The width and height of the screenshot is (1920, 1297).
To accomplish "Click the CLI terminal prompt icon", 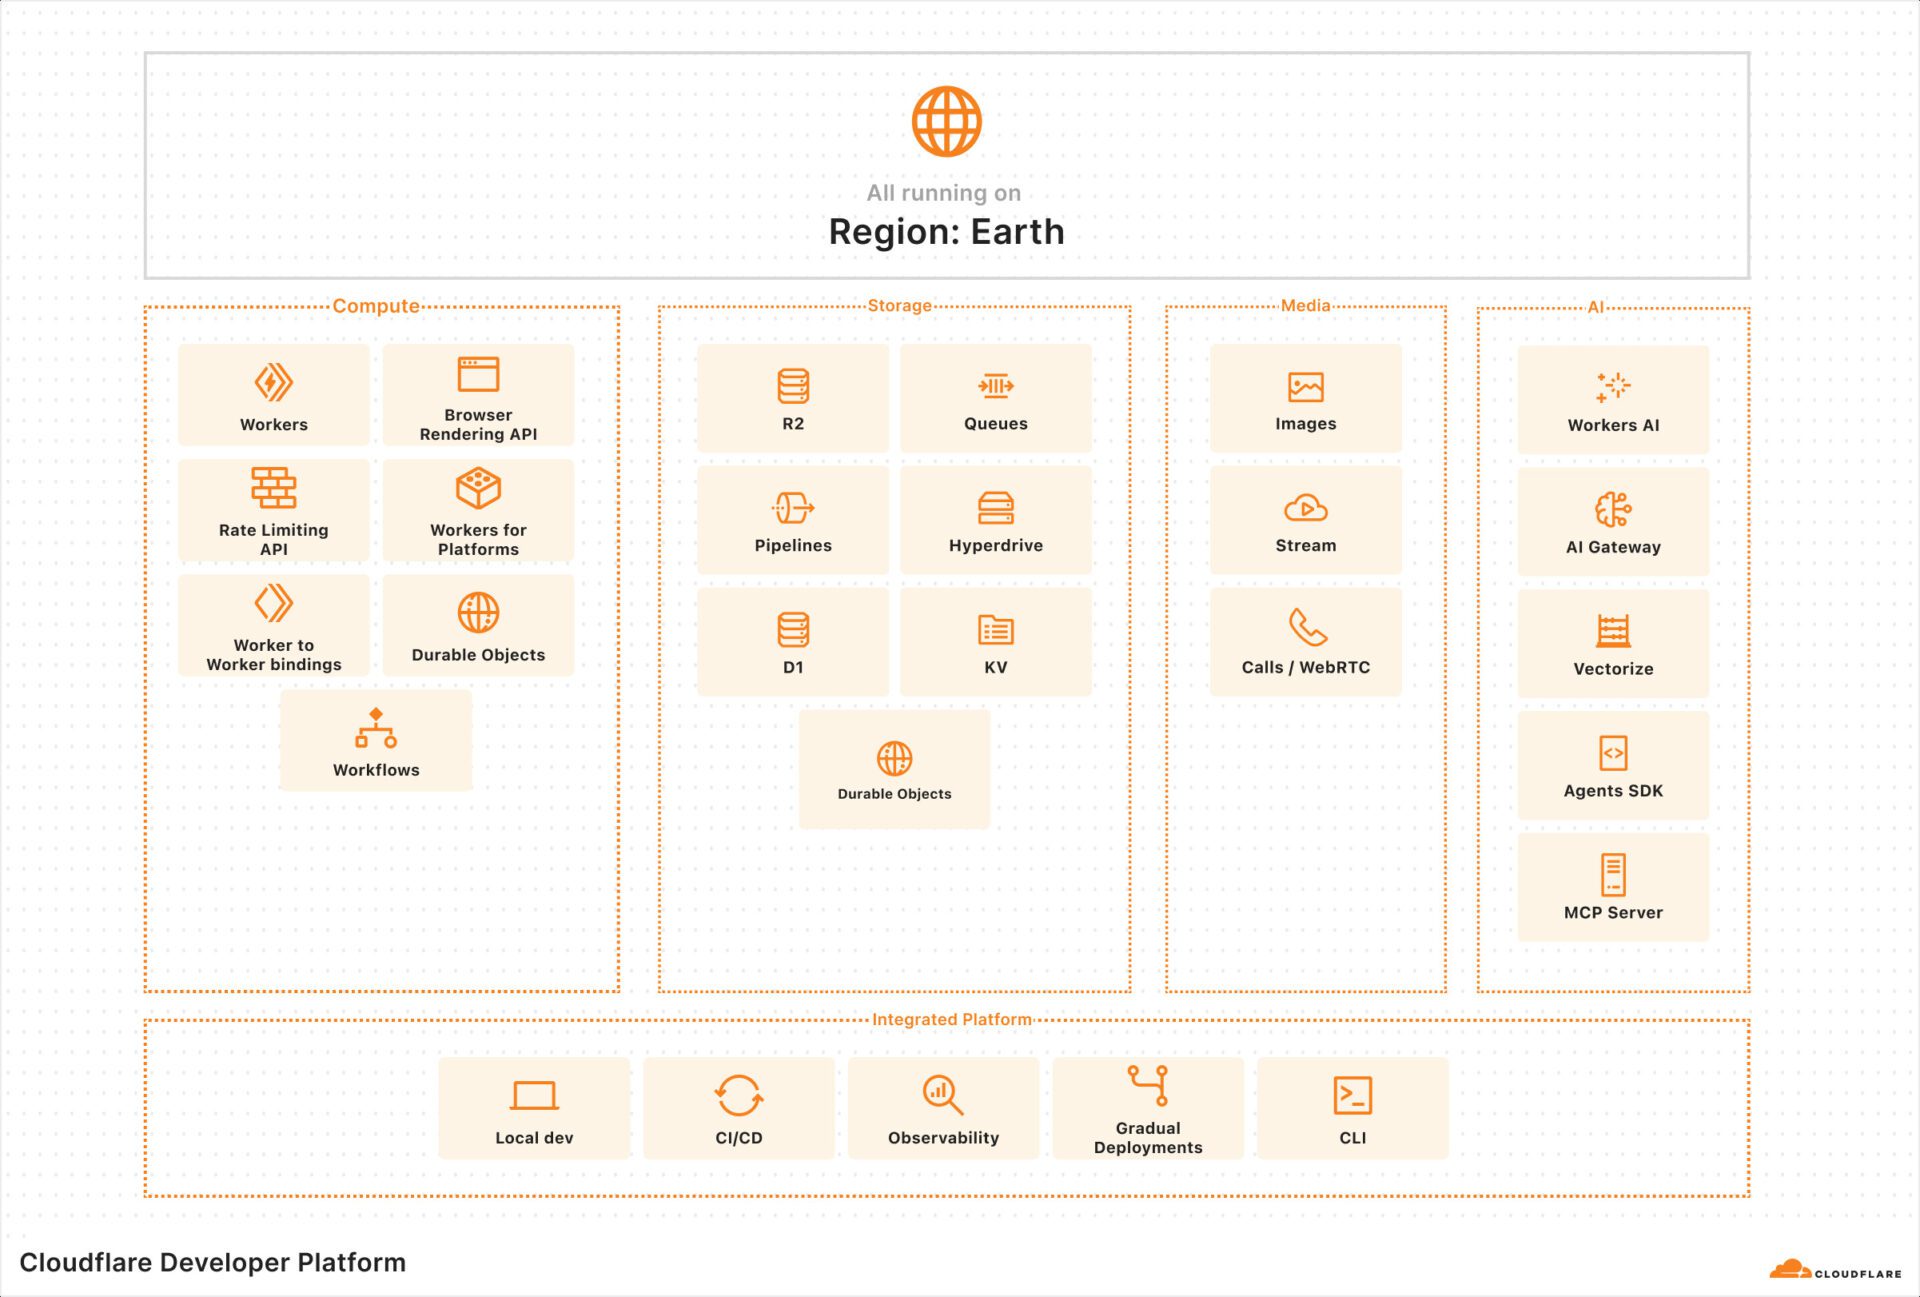I will click(x=1352, y=1095).
